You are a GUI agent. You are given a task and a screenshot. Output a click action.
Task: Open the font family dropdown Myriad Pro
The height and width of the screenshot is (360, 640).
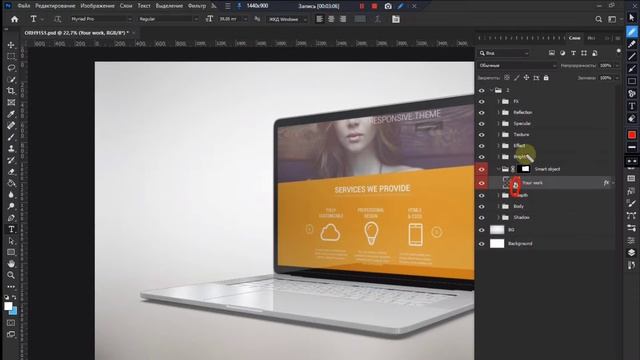101,19
